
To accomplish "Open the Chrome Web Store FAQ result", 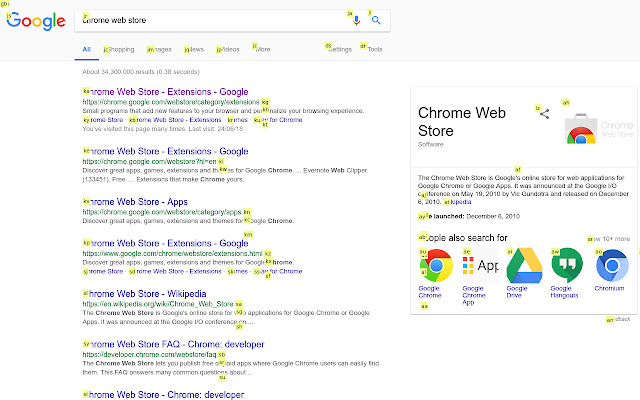I will [173, 344].
